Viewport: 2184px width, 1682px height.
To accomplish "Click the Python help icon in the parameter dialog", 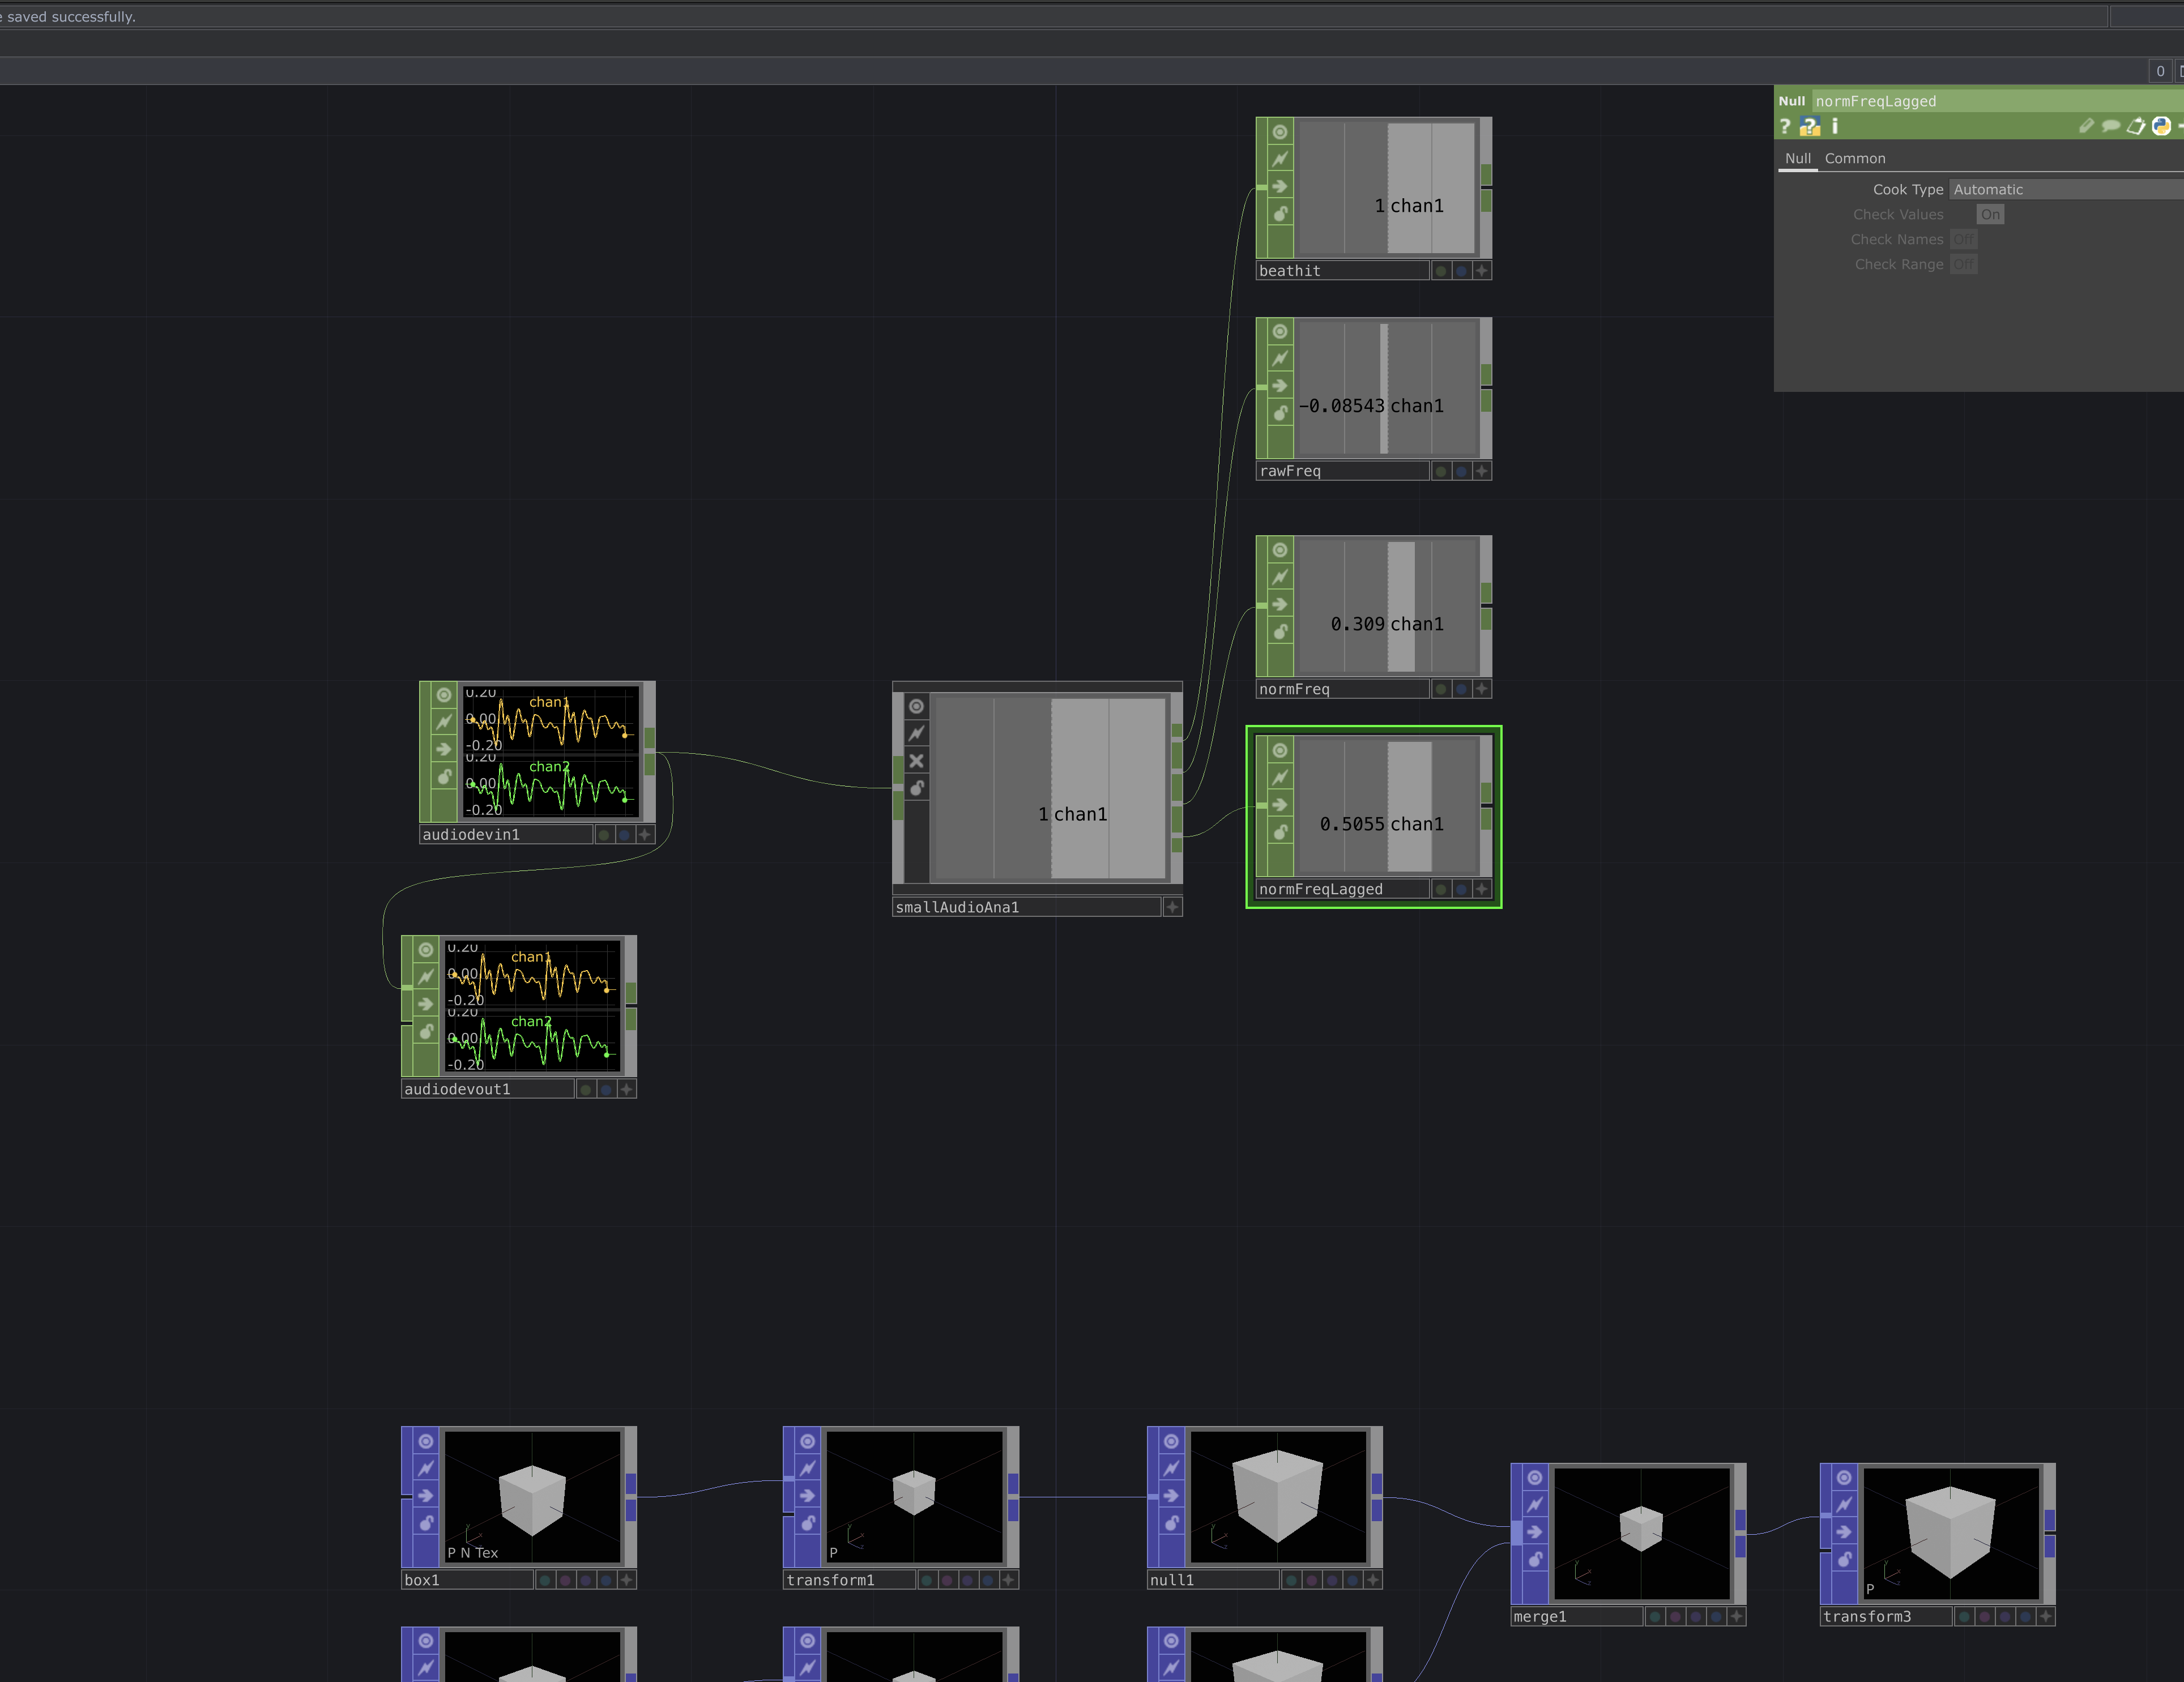I will 1811,126.
